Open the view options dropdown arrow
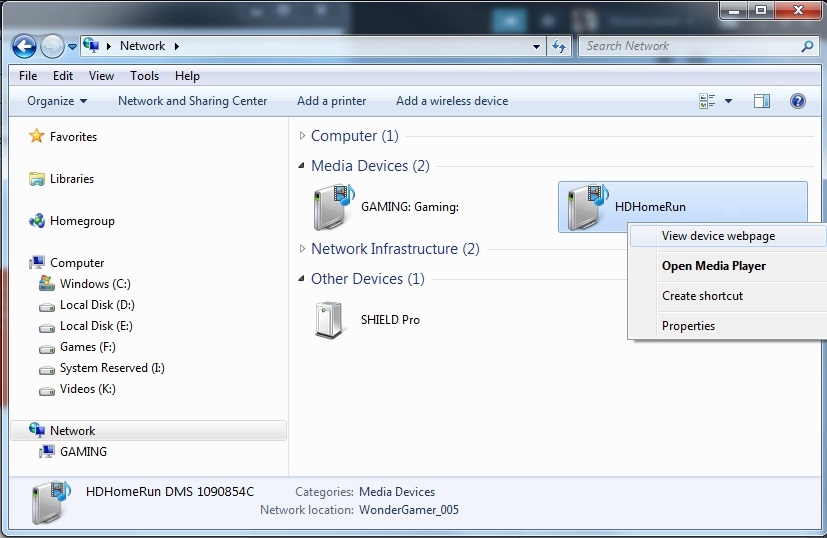 click(x=728, y=101)
